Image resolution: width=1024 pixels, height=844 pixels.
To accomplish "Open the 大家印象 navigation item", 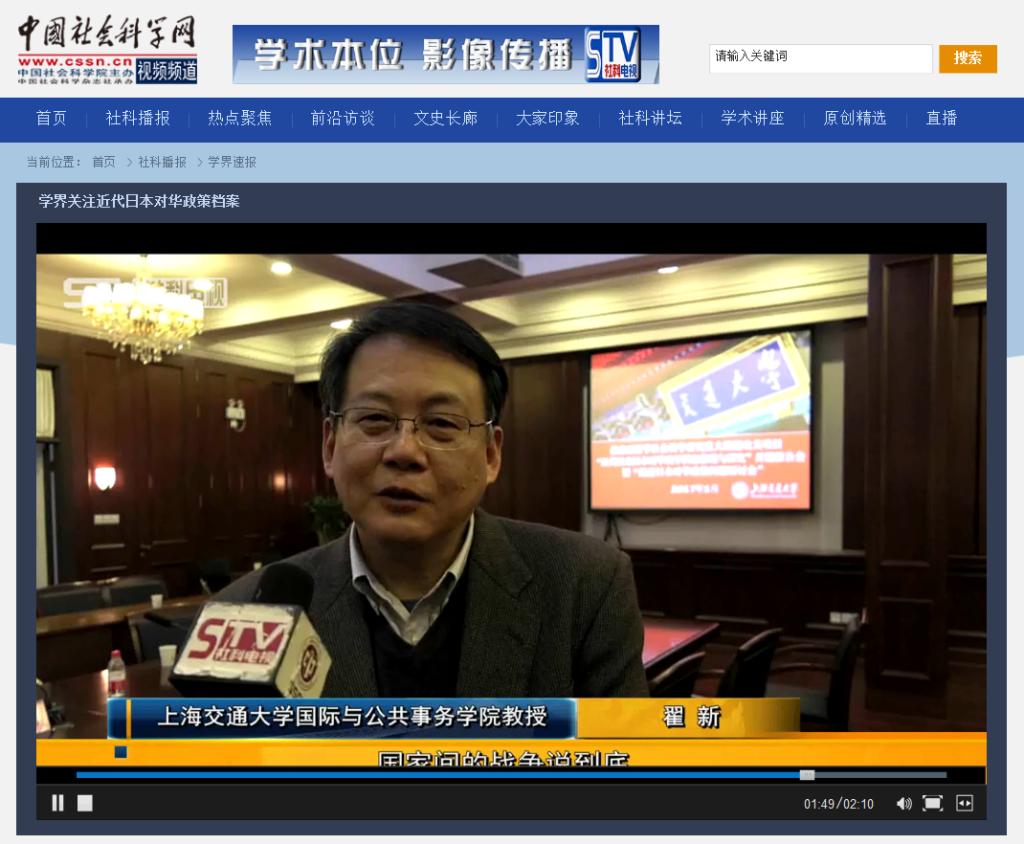I will [x=547, y=118].
